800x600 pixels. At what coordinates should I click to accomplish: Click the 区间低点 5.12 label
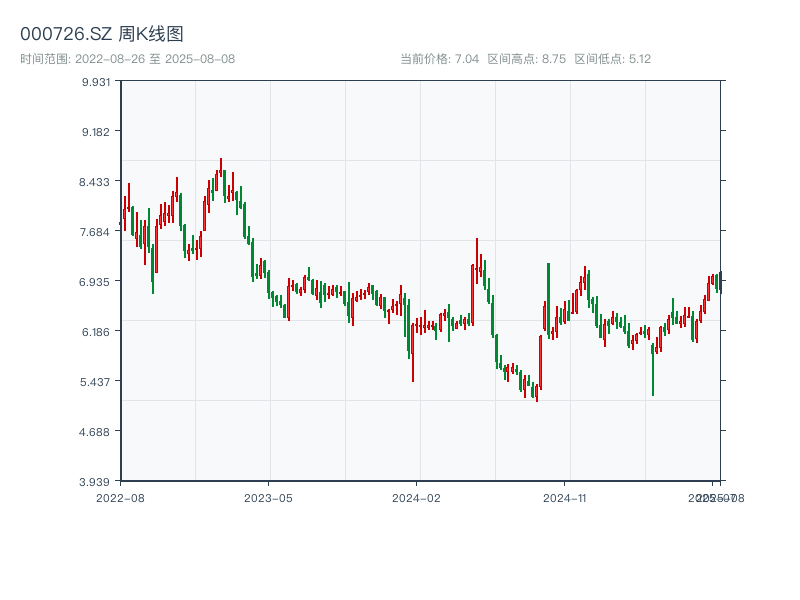tap(613, 59)
